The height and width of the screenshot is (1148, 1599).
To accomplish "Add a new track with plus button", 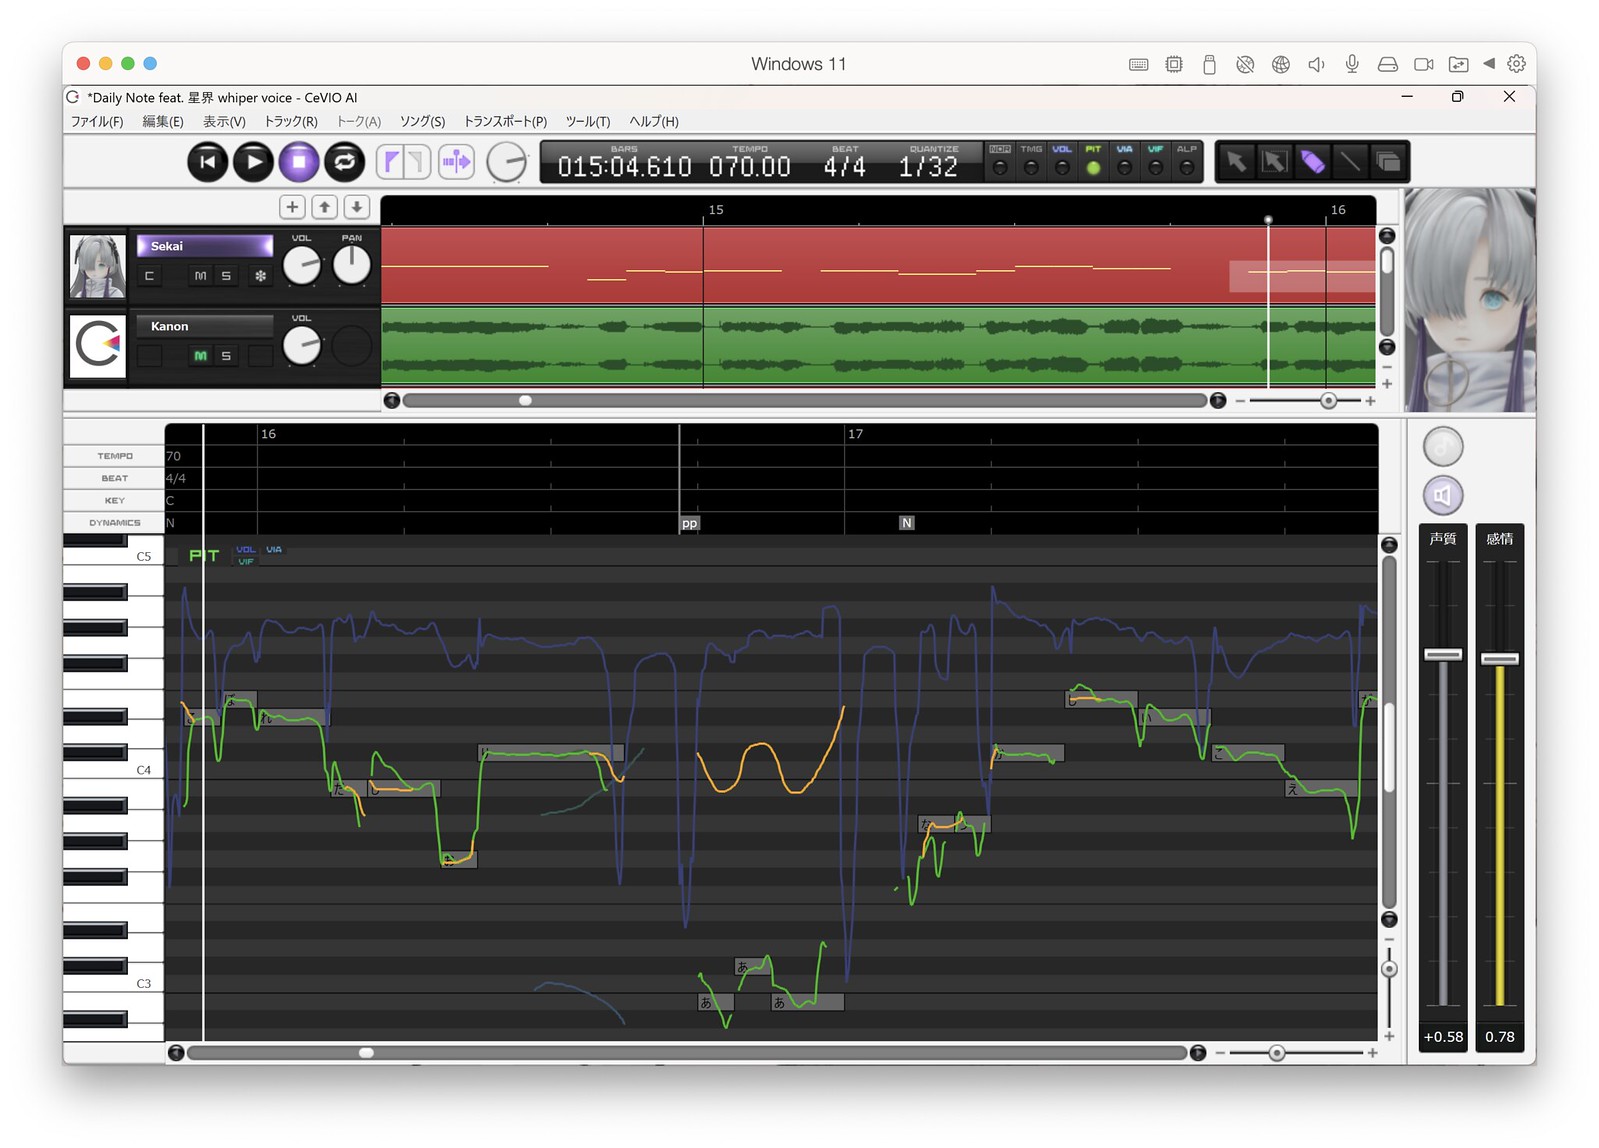I will pos(292,207).
